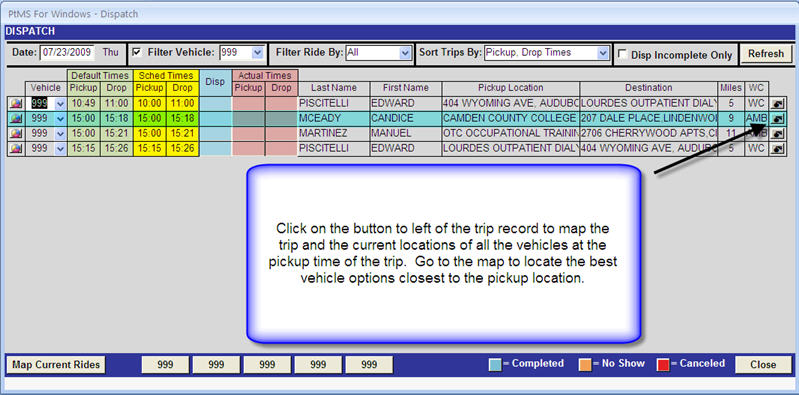Click the Miles column header
799x395 pixels.
coord(731,88)
